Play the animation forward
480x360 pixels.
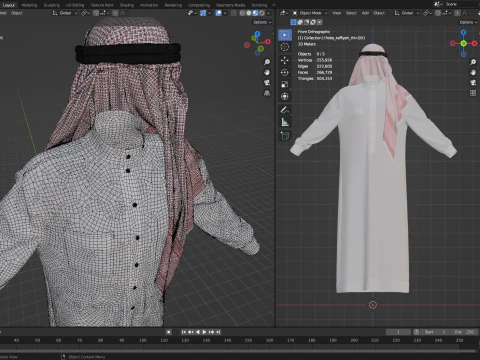(204, 332)
